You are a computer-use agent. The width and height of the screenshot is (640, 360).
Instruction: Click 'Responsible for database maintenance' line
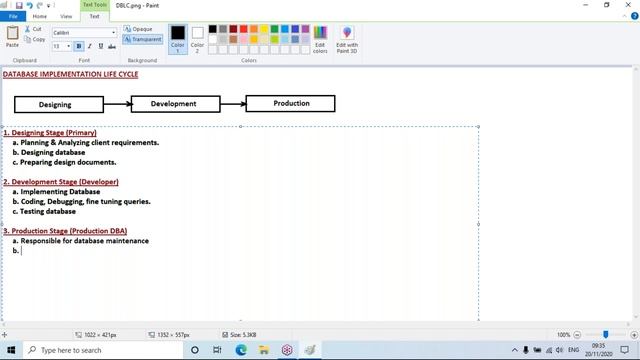click(x=84, y=241)
